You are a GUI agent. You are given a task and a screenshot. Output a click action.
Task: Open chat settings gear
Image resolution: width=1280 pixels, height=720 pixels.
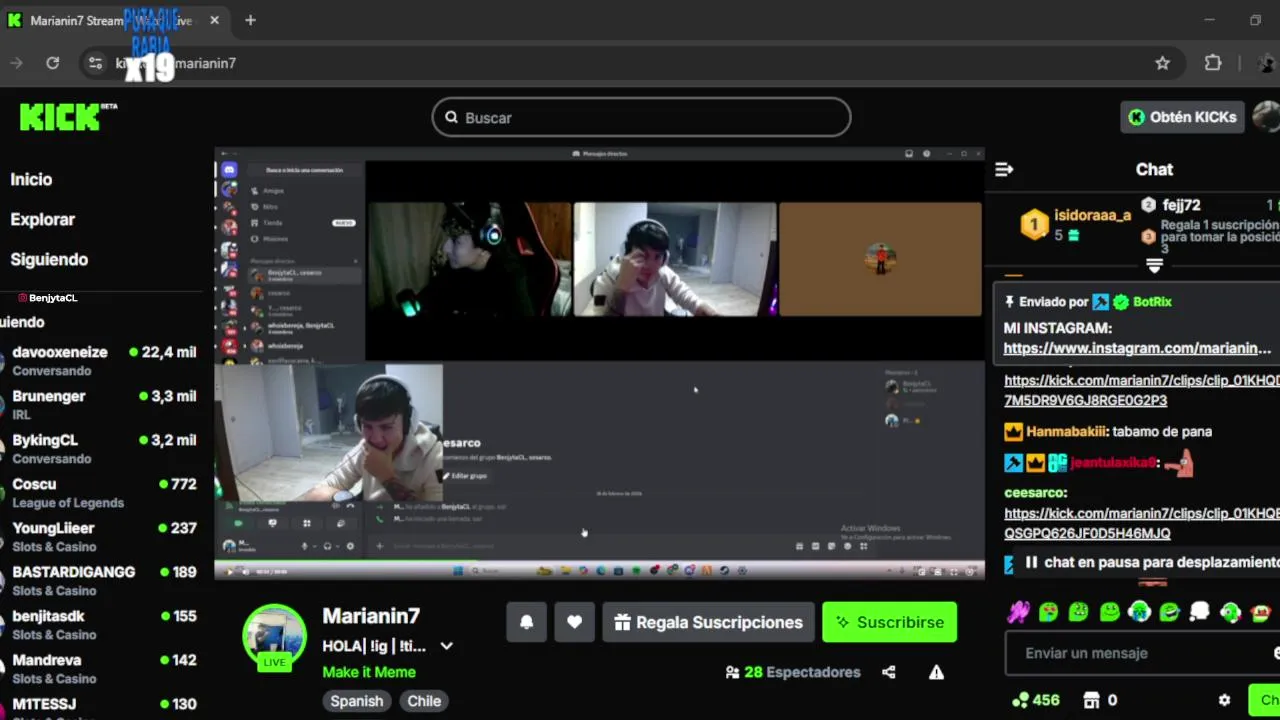(1224, 700)
